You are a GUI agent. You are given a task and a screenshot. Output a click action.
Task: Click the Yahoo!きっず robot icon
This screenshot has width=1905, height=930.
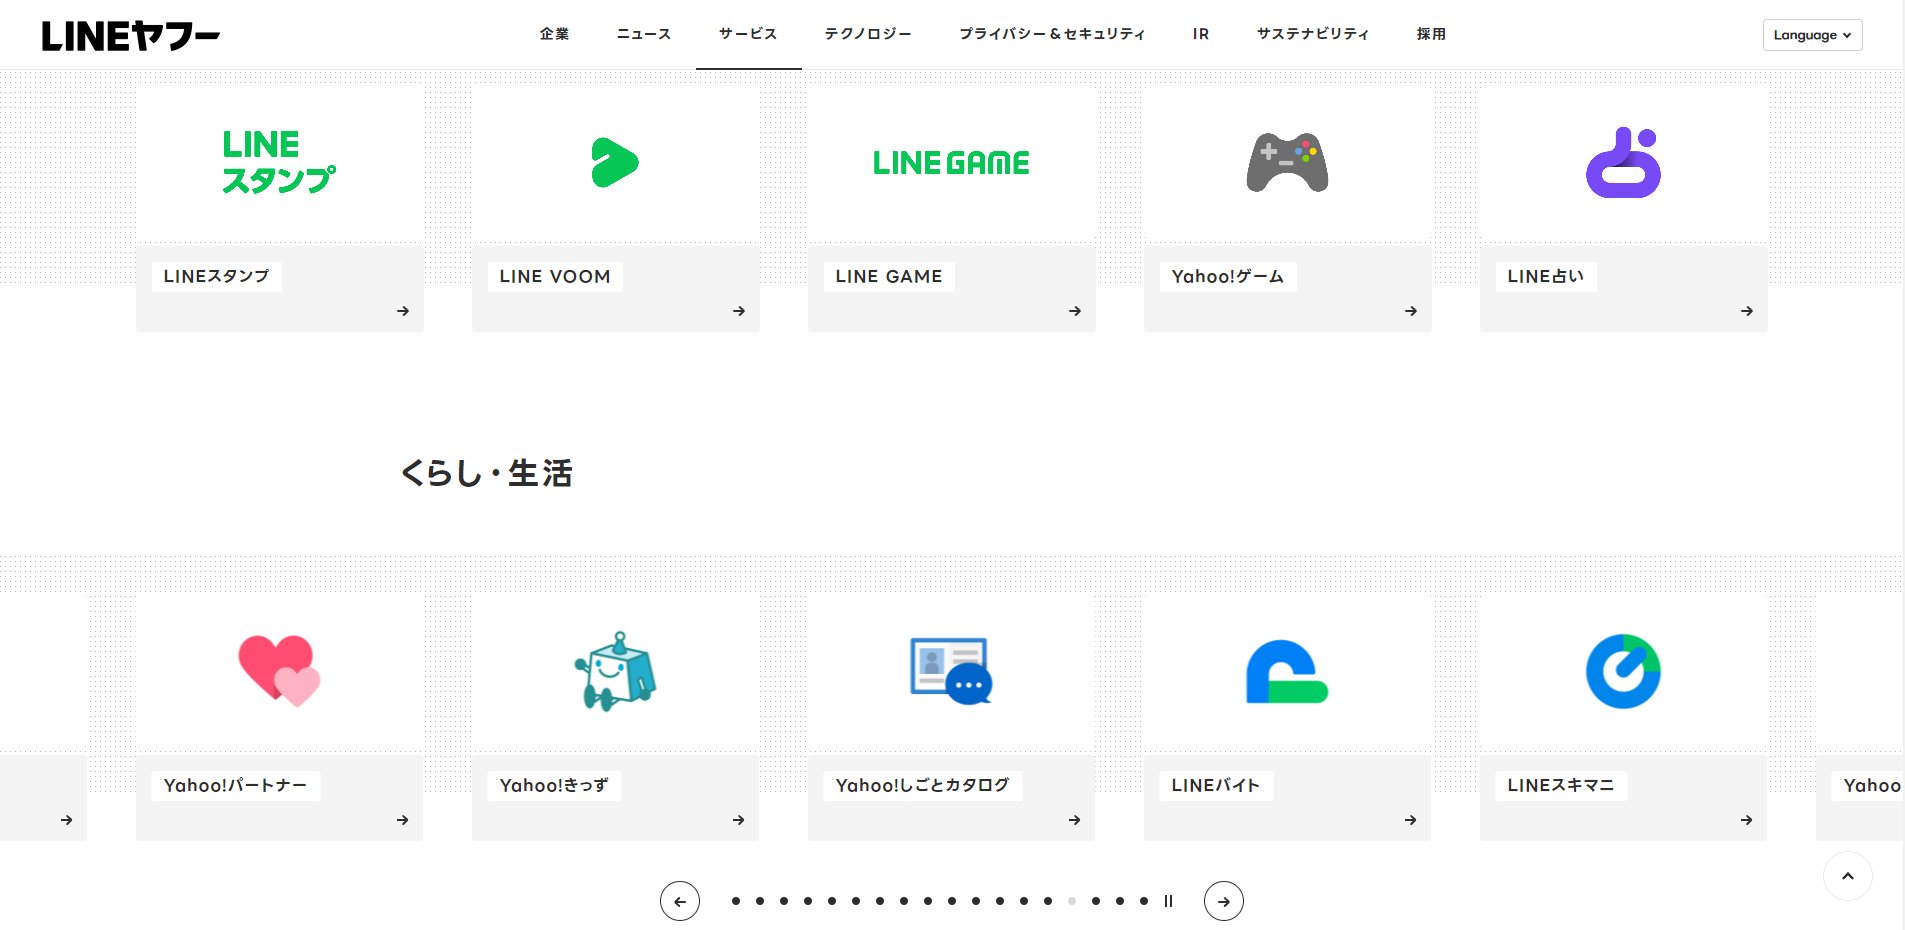coord(615,671)
